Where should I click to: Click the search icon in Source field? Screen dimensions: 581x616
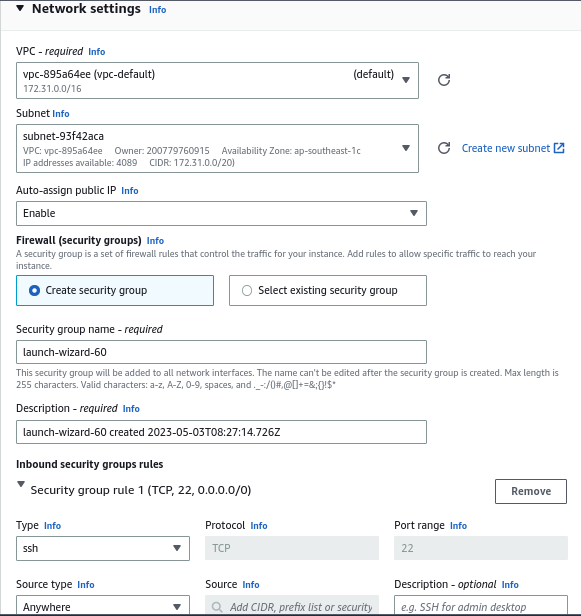[217, 607]
